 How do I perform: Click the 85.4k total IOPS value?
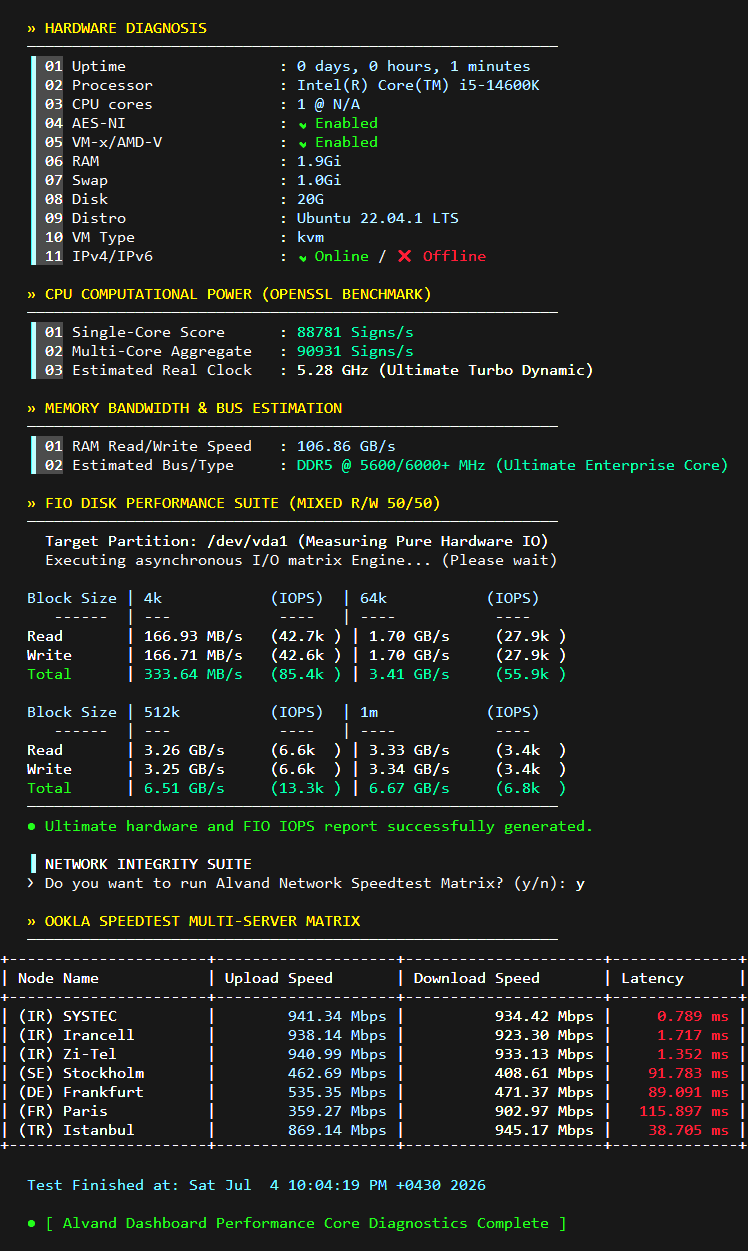tap(306, 674)
